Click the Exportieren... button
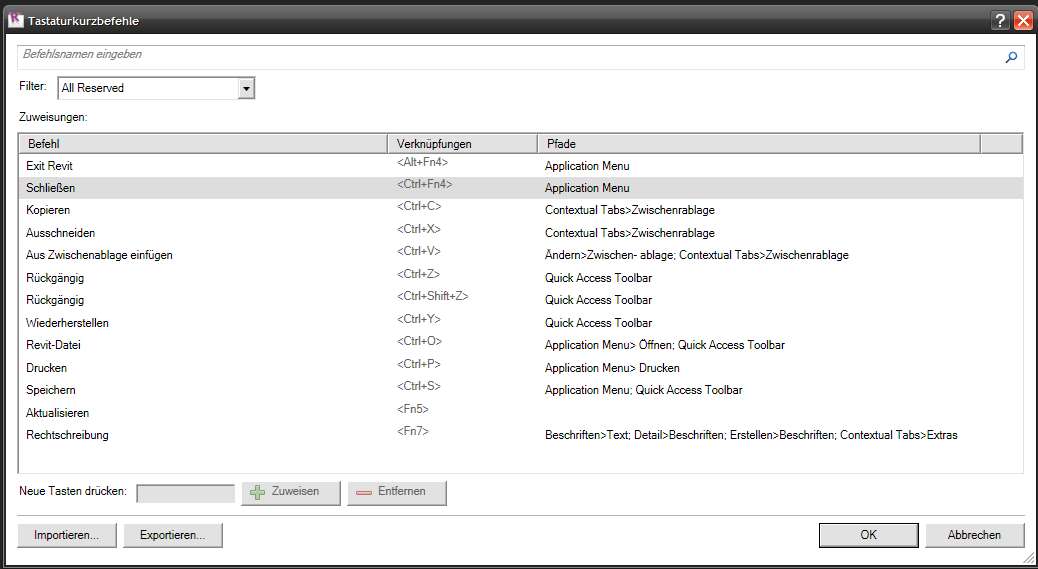1038x569 pixels. [173, 535]
